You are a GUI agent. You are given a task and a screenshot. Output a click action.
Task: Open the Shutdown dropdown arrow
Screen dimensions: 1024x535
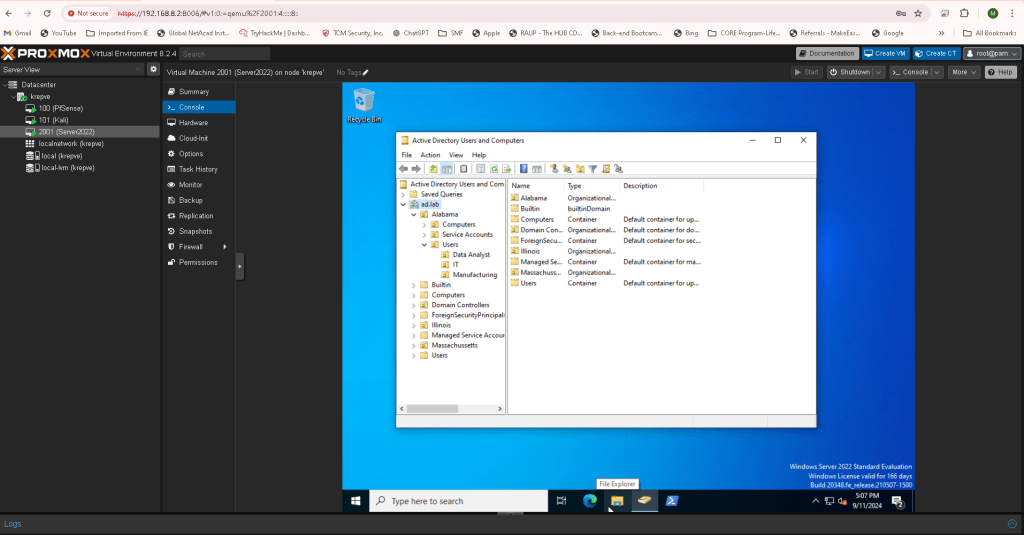[x=877, y=72]
